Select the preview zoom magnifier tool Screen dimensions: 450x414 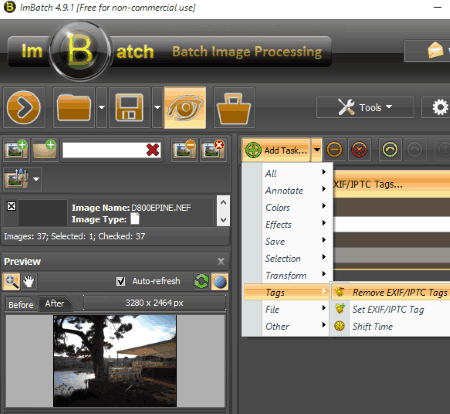pyautogui.click(x=11, y=281)
